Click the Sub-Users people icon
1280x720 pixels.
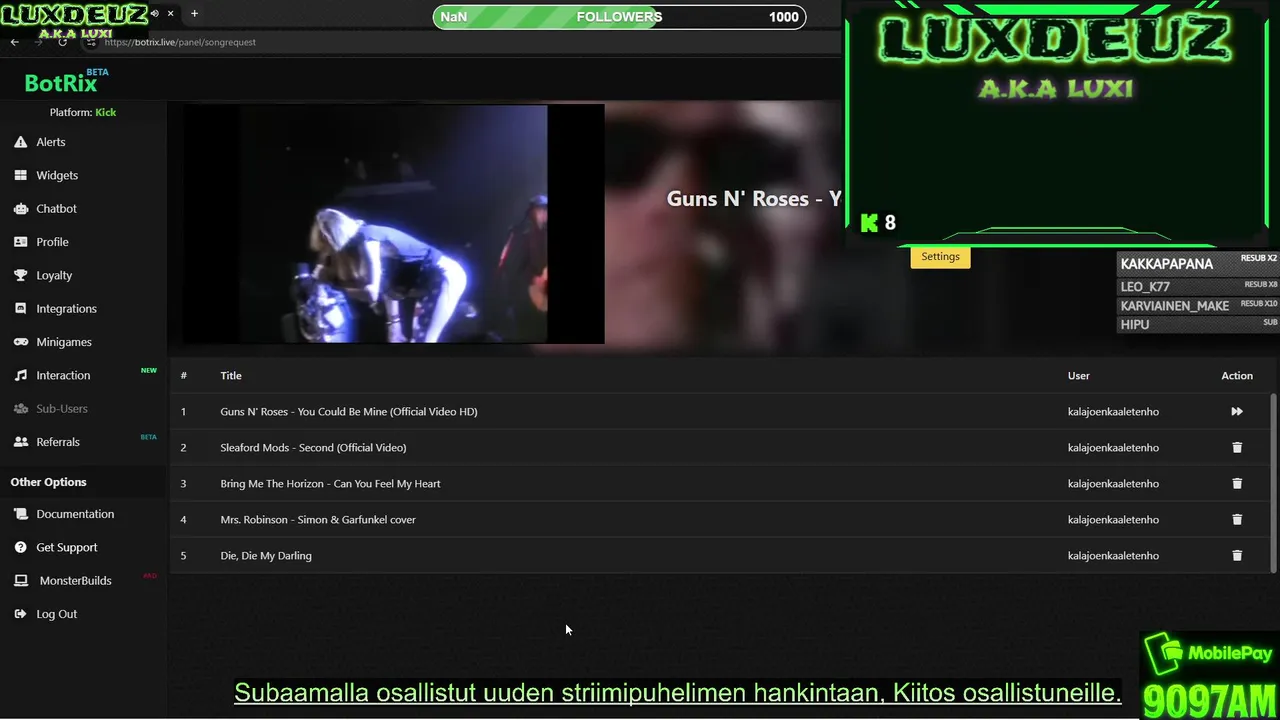click(x=20, y=408)
